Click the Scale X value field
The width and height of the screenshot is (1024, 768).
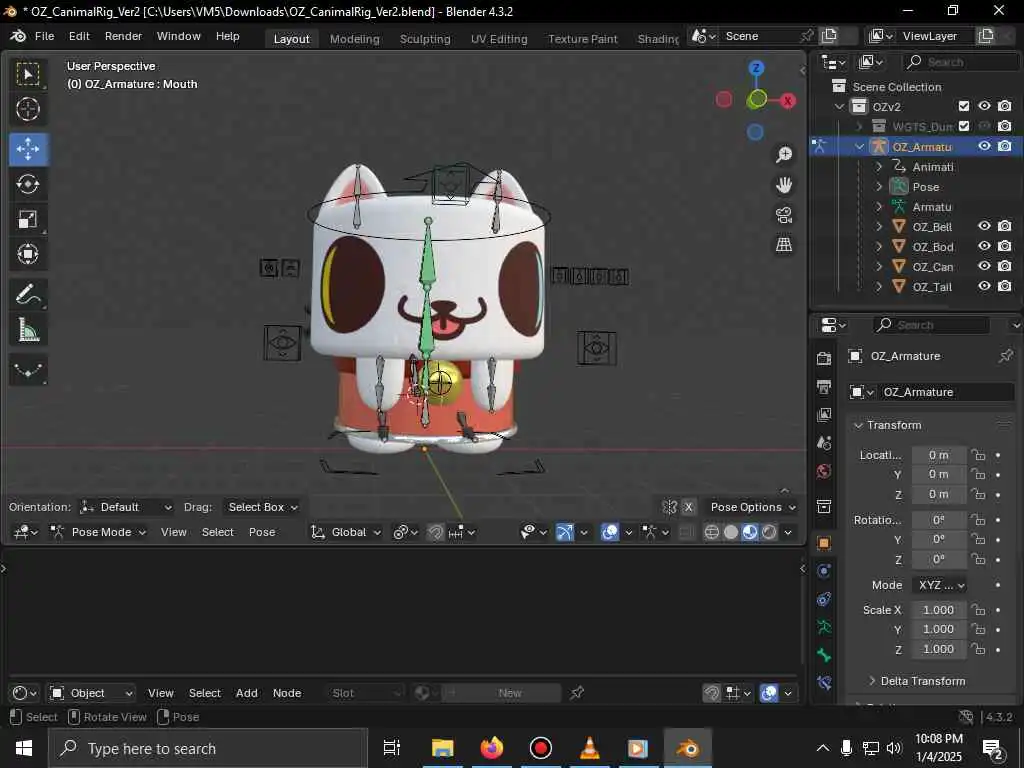click(x=938, y=610)
